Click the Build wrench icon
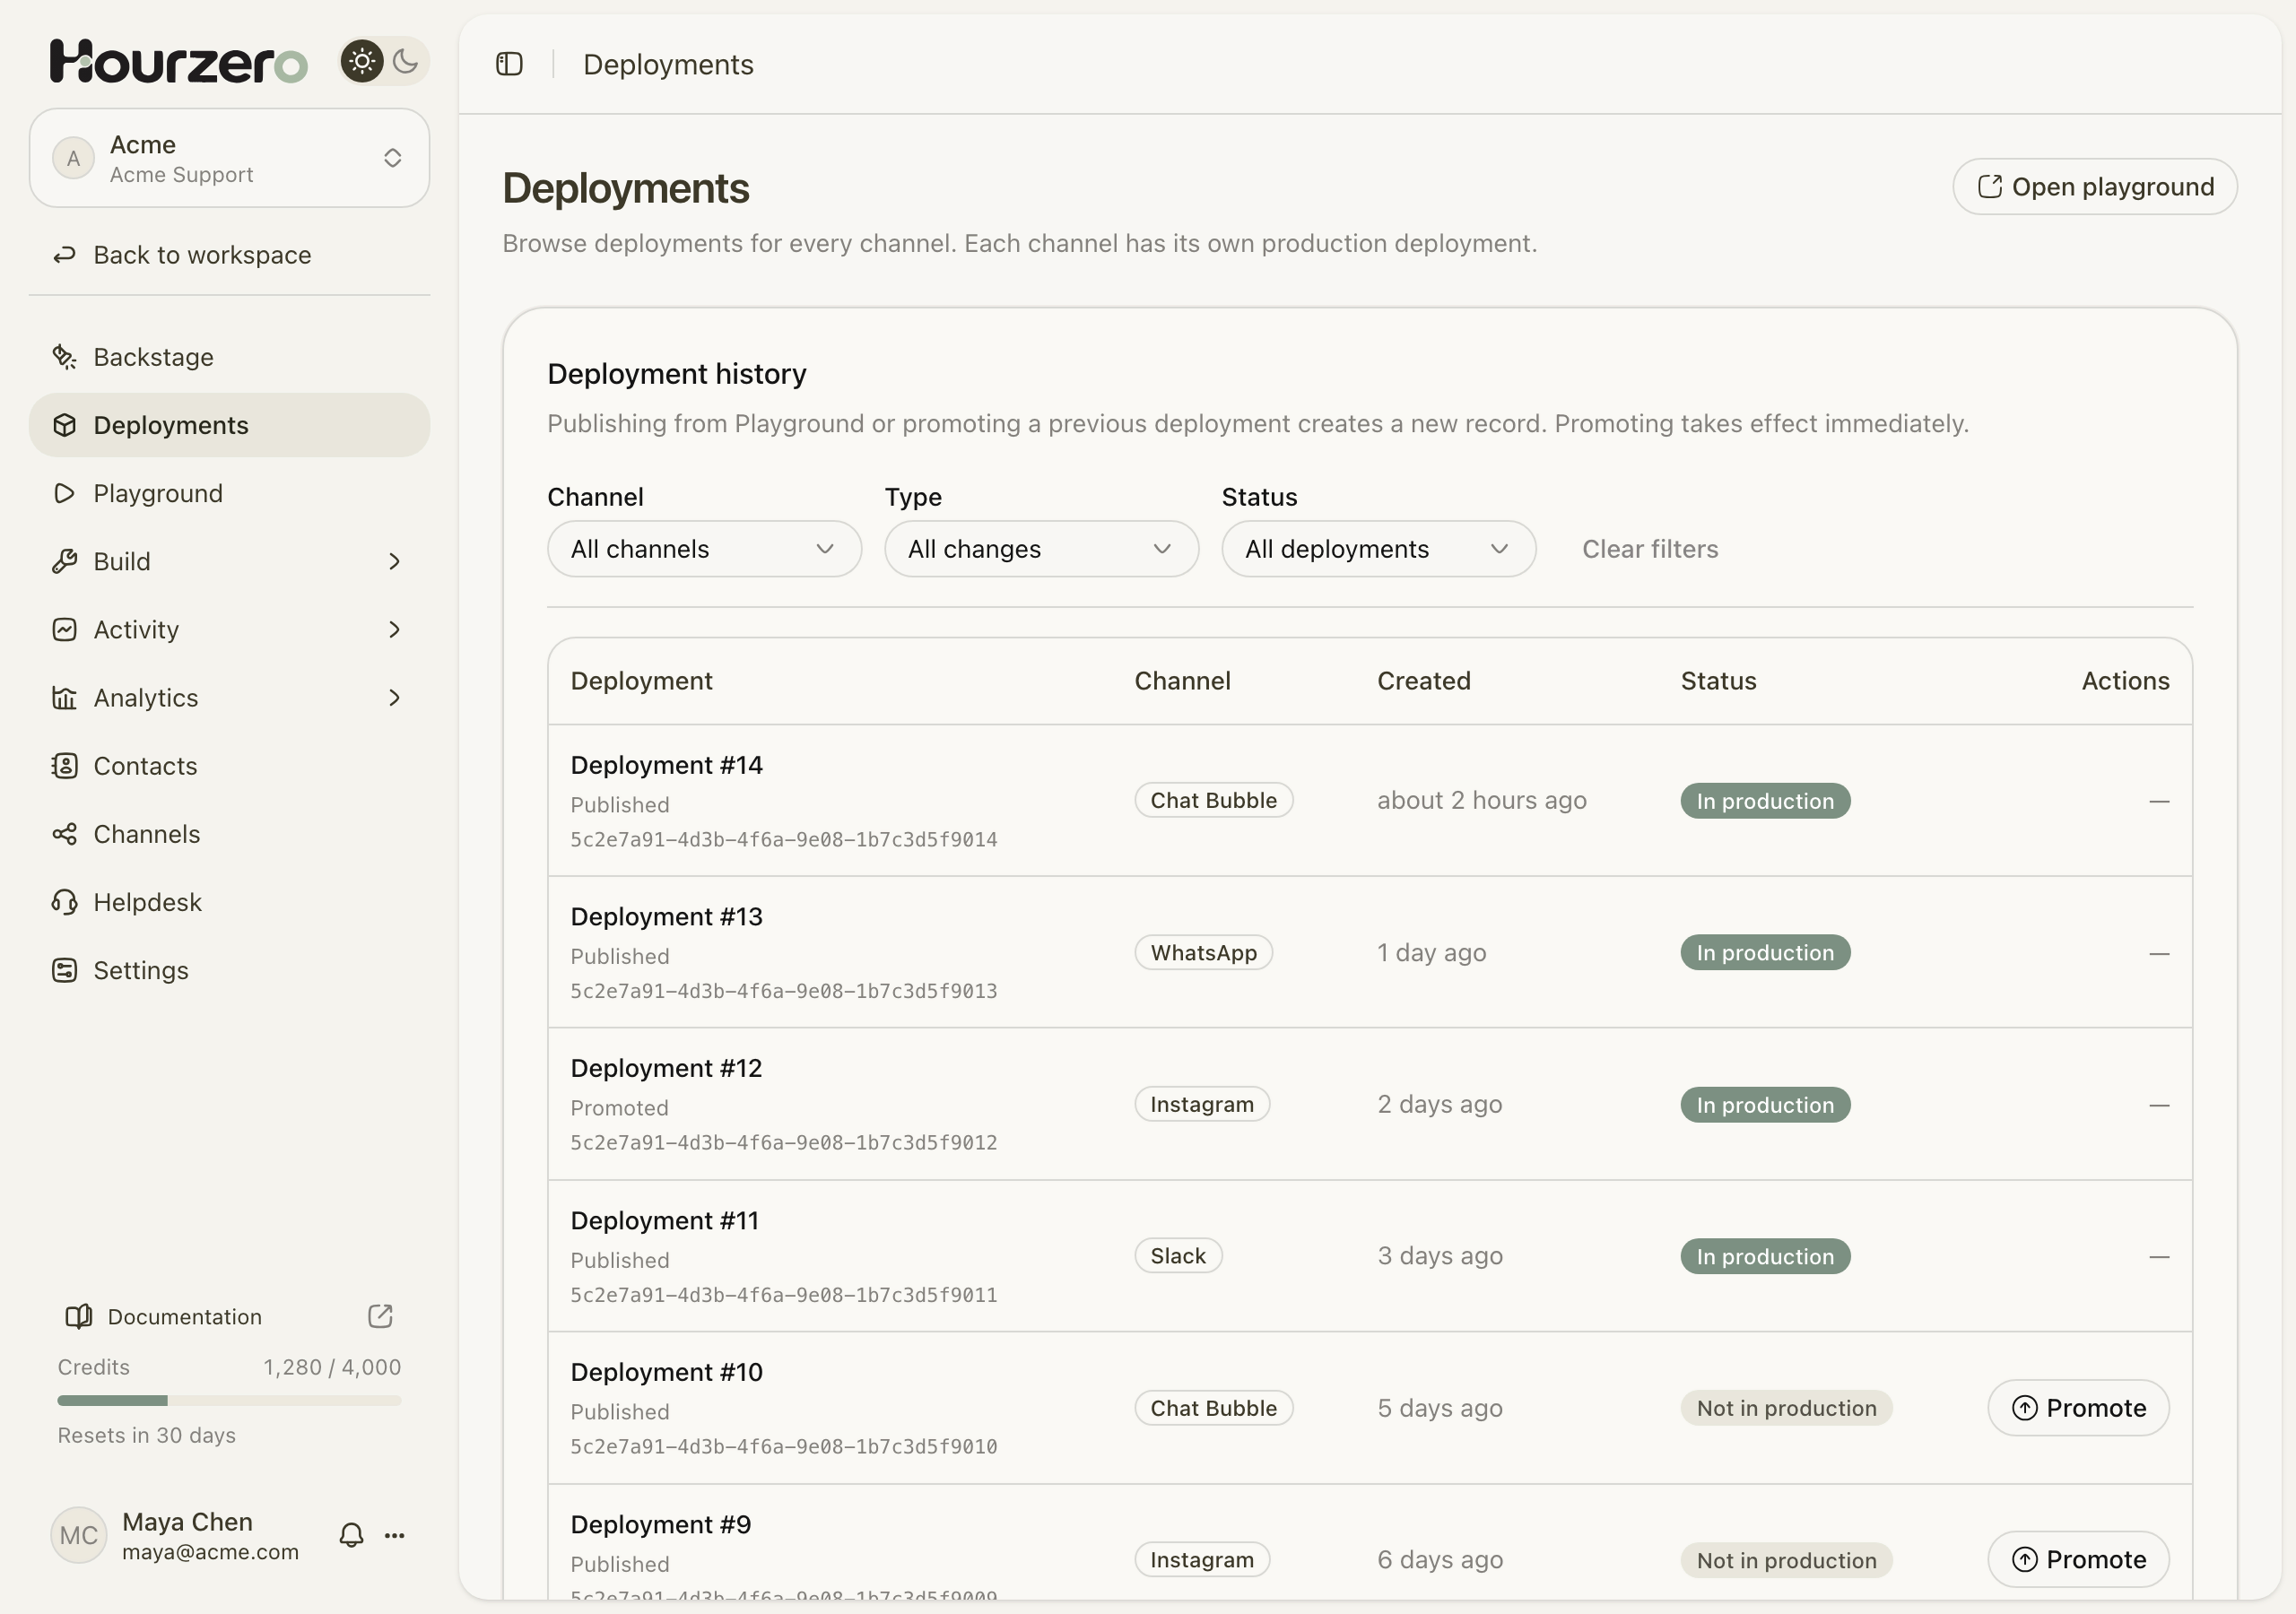2296x1614 pixels. click(64, 562)
